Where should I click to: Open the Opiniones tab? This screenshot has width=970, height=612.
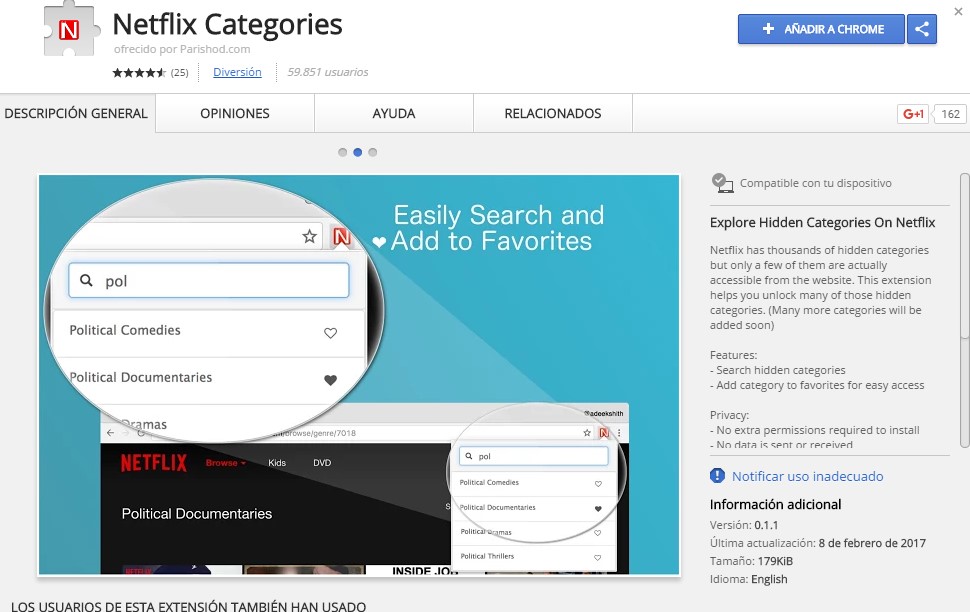click(x=235, y=114)
